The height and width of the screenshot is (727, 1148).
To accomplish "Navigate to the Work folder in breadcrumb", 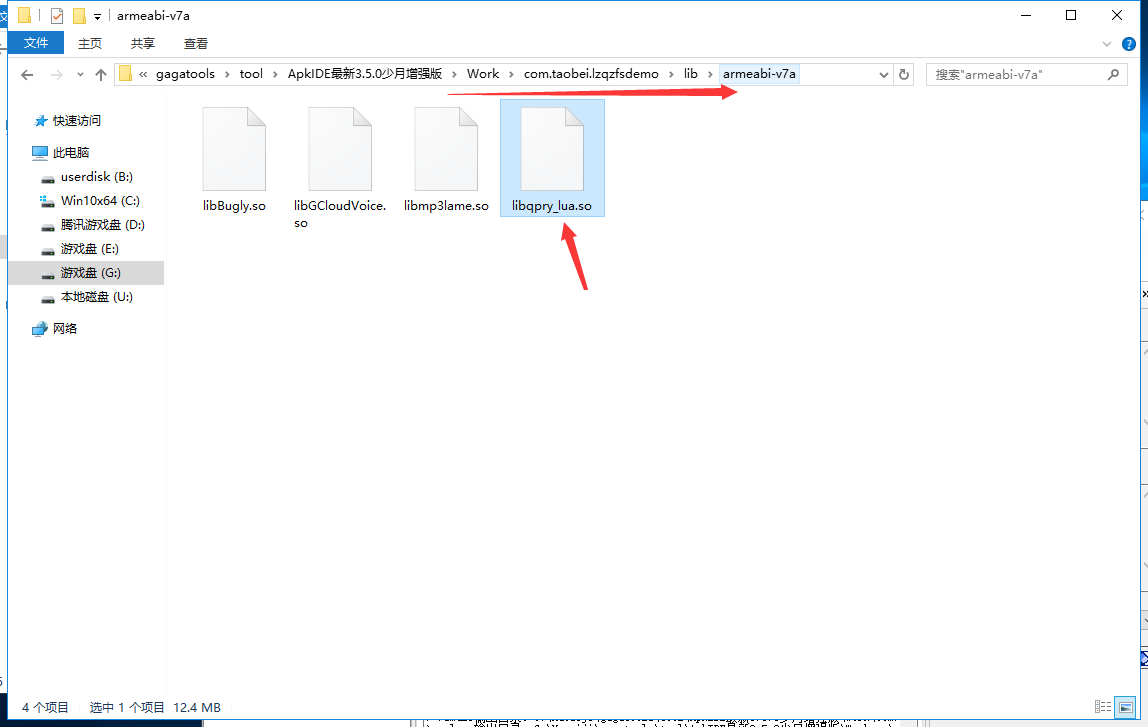I will pos(482,74).
